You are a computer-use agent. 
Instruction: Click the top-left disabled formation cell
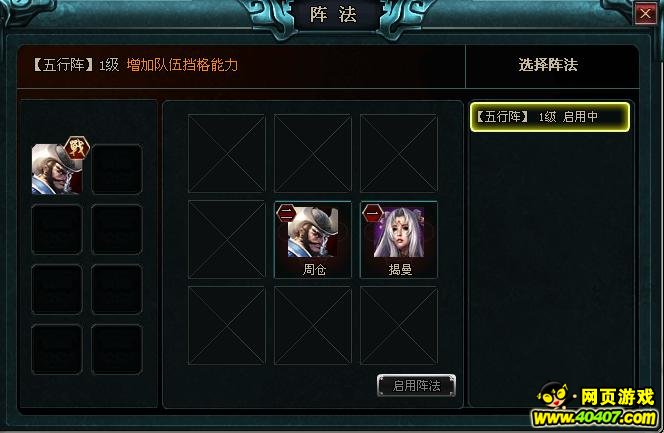tap(227, 153)
